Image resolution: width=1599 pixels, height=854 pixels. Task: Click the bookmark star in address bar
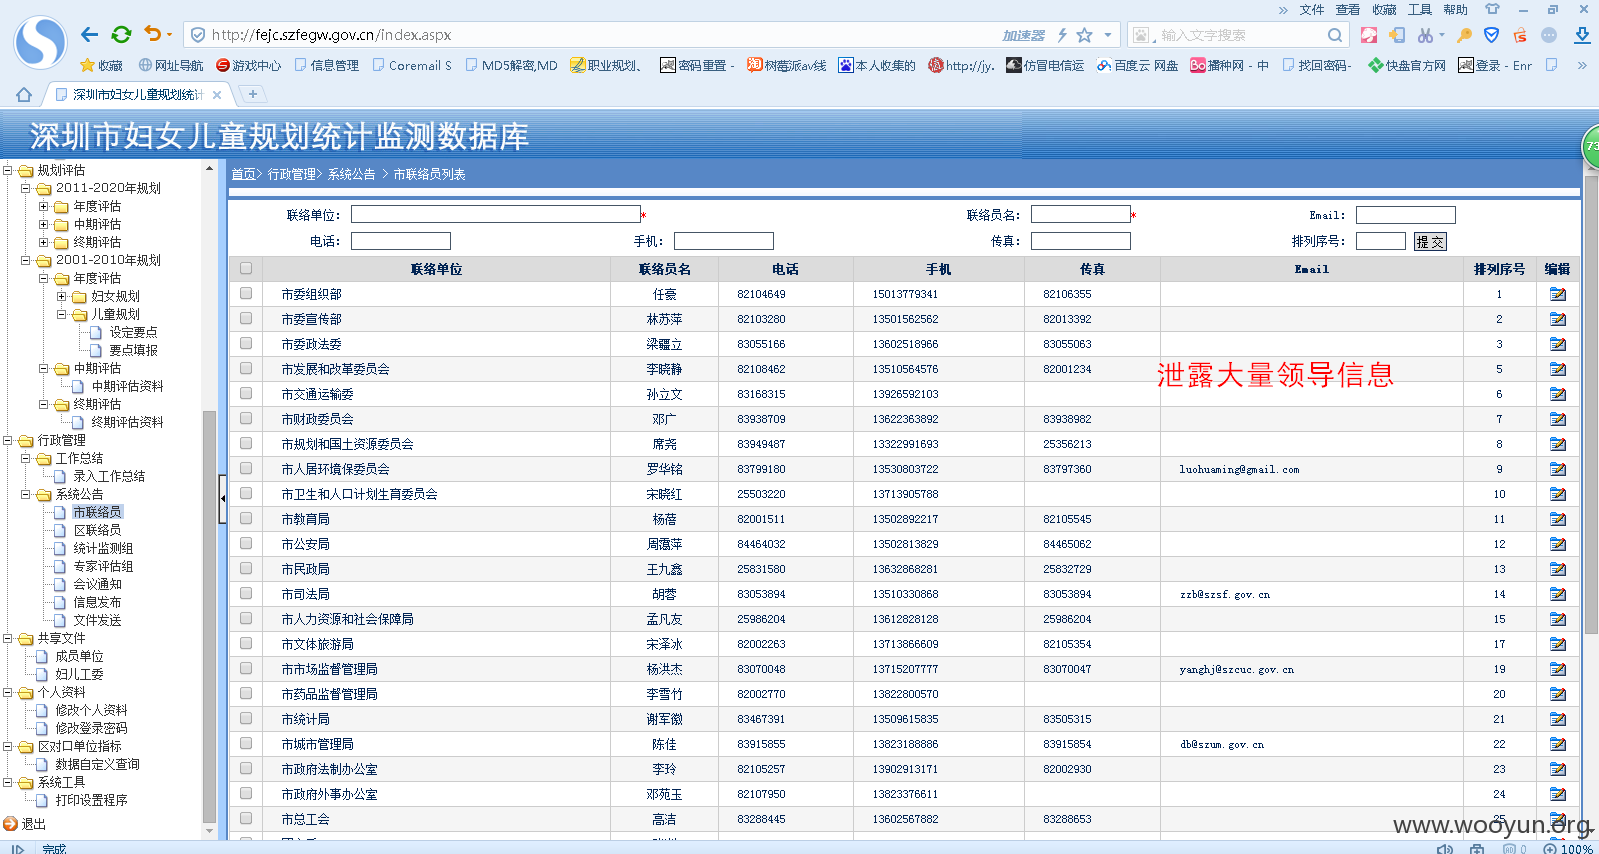(1085, 35)
